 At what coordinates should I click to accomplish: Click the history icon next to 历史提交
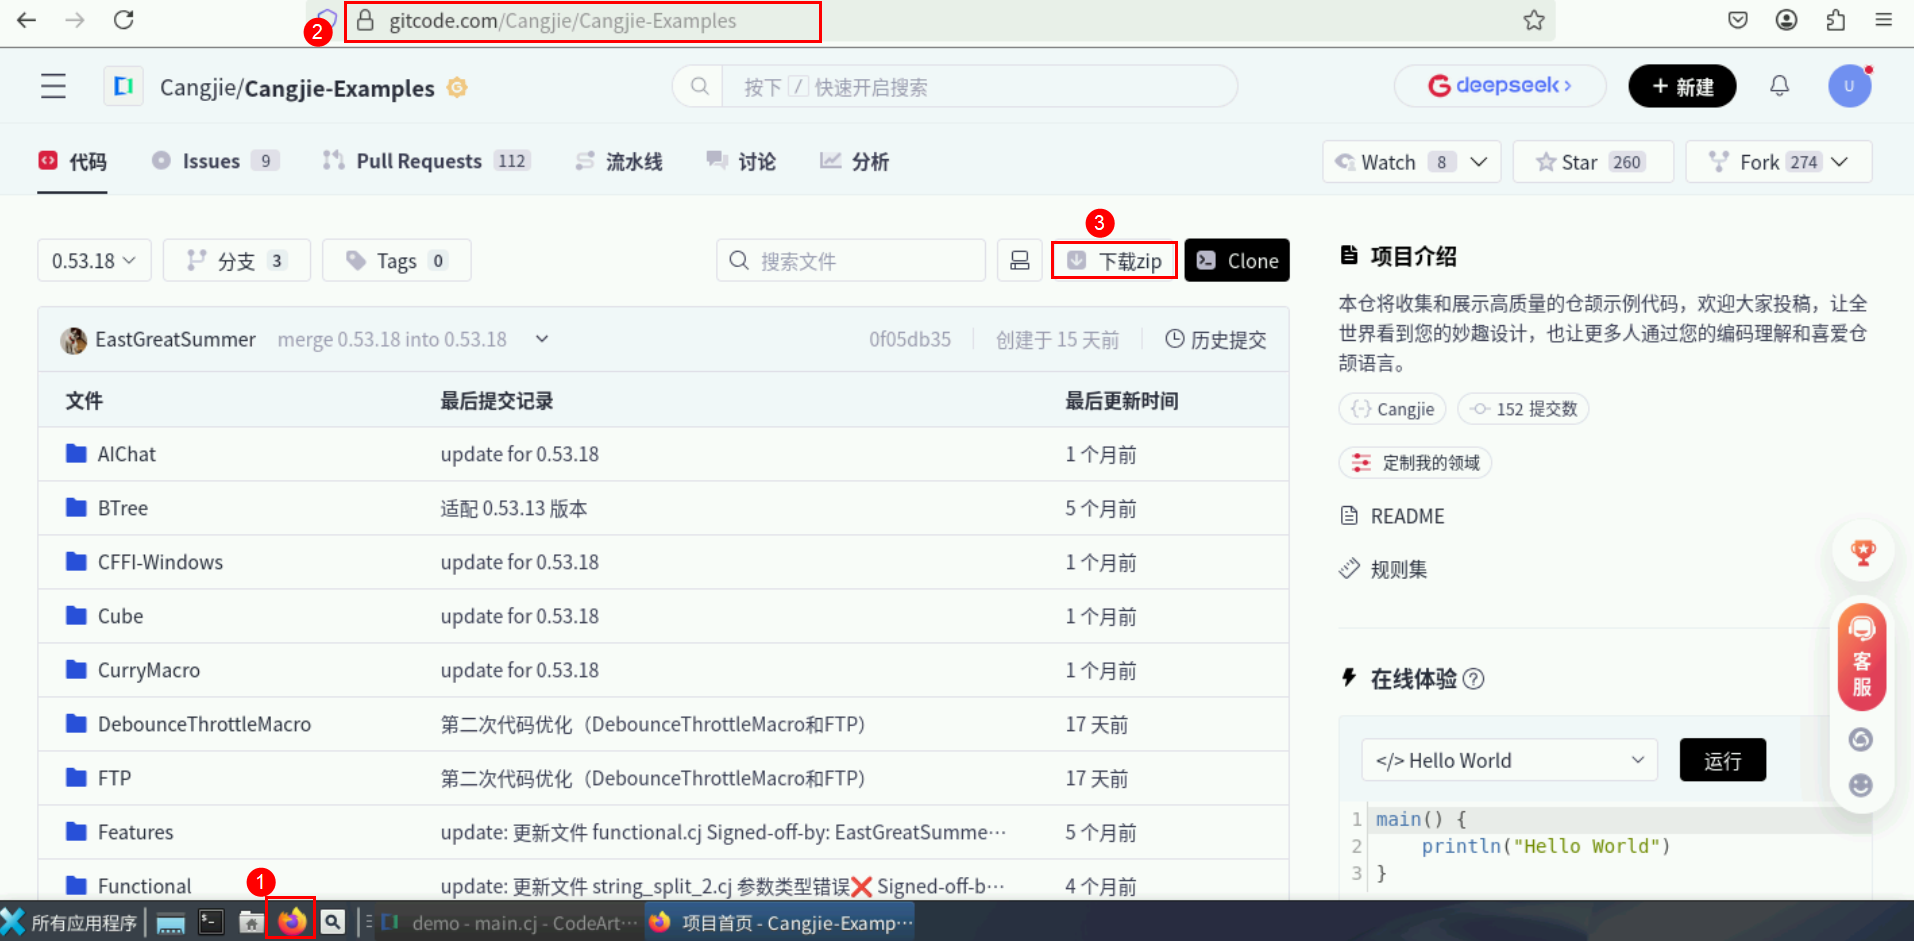coord(1173,339)
